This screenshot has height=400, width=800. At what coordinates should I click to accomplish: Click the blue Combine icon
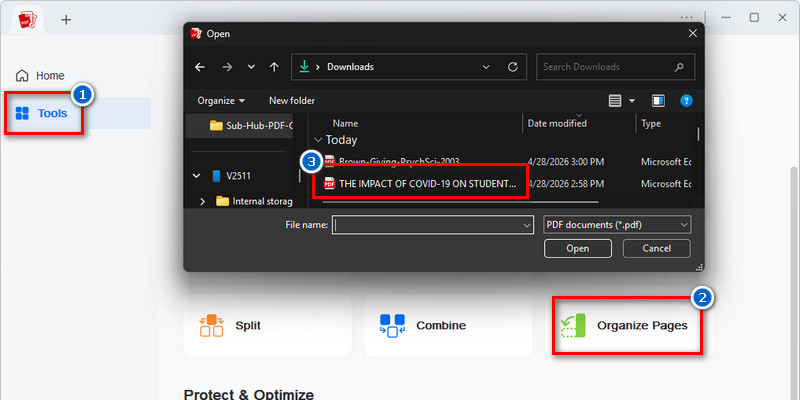pos(392,326)
